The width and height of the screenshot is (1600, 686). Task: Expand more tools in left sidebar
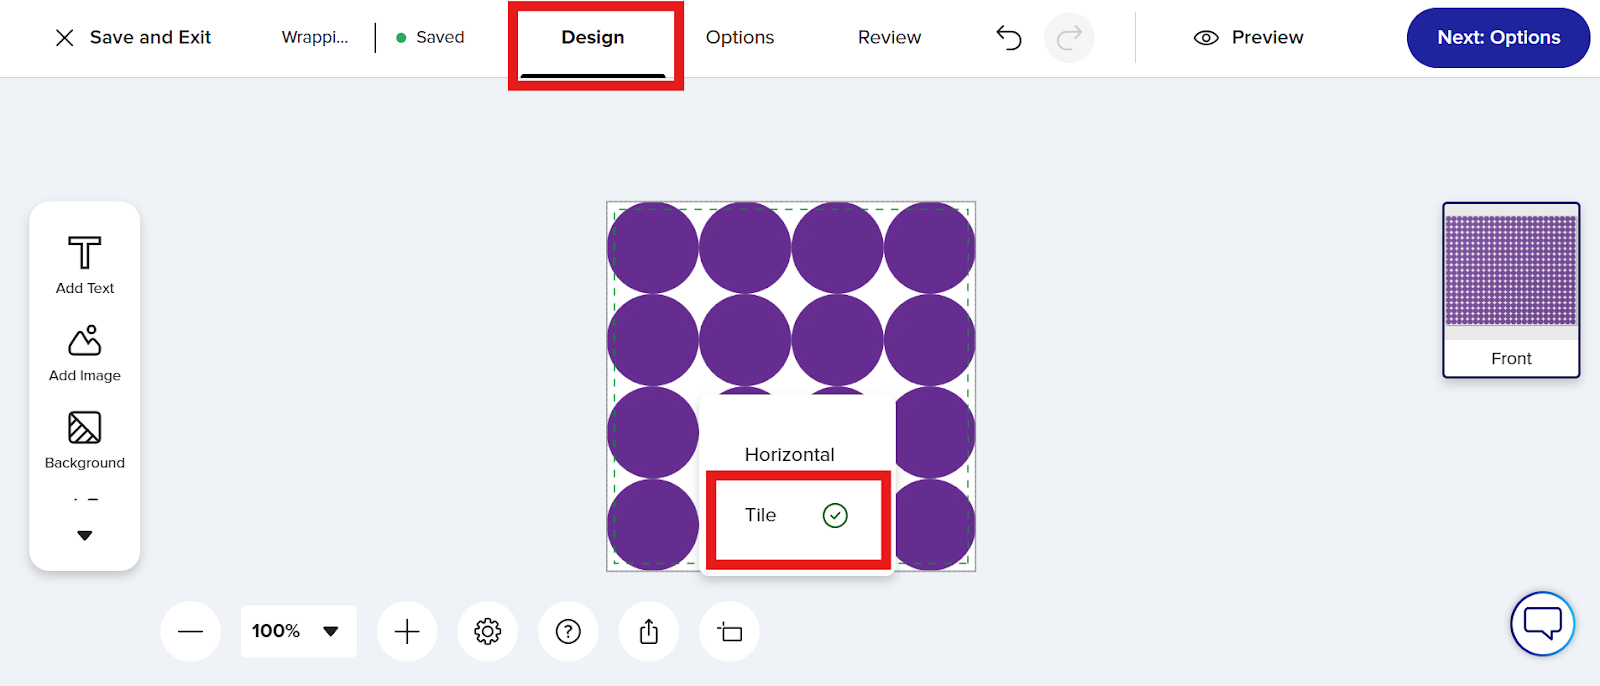point(85,536)
